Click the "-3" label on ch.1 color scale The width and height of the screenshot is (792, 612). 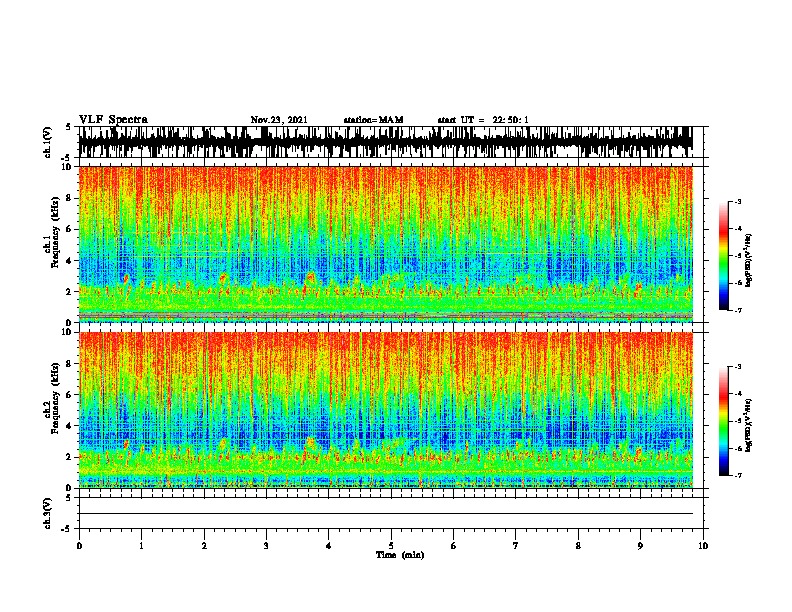point(738,202)
